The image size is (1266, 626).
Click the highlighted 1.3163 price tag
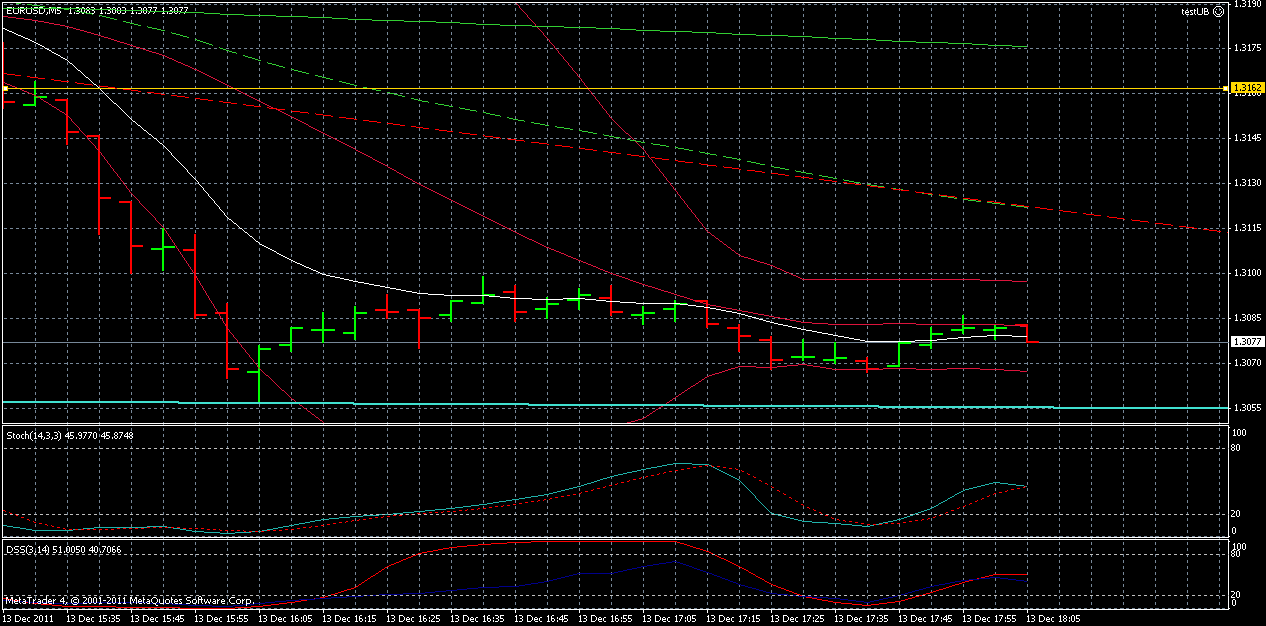point(1247,88)
